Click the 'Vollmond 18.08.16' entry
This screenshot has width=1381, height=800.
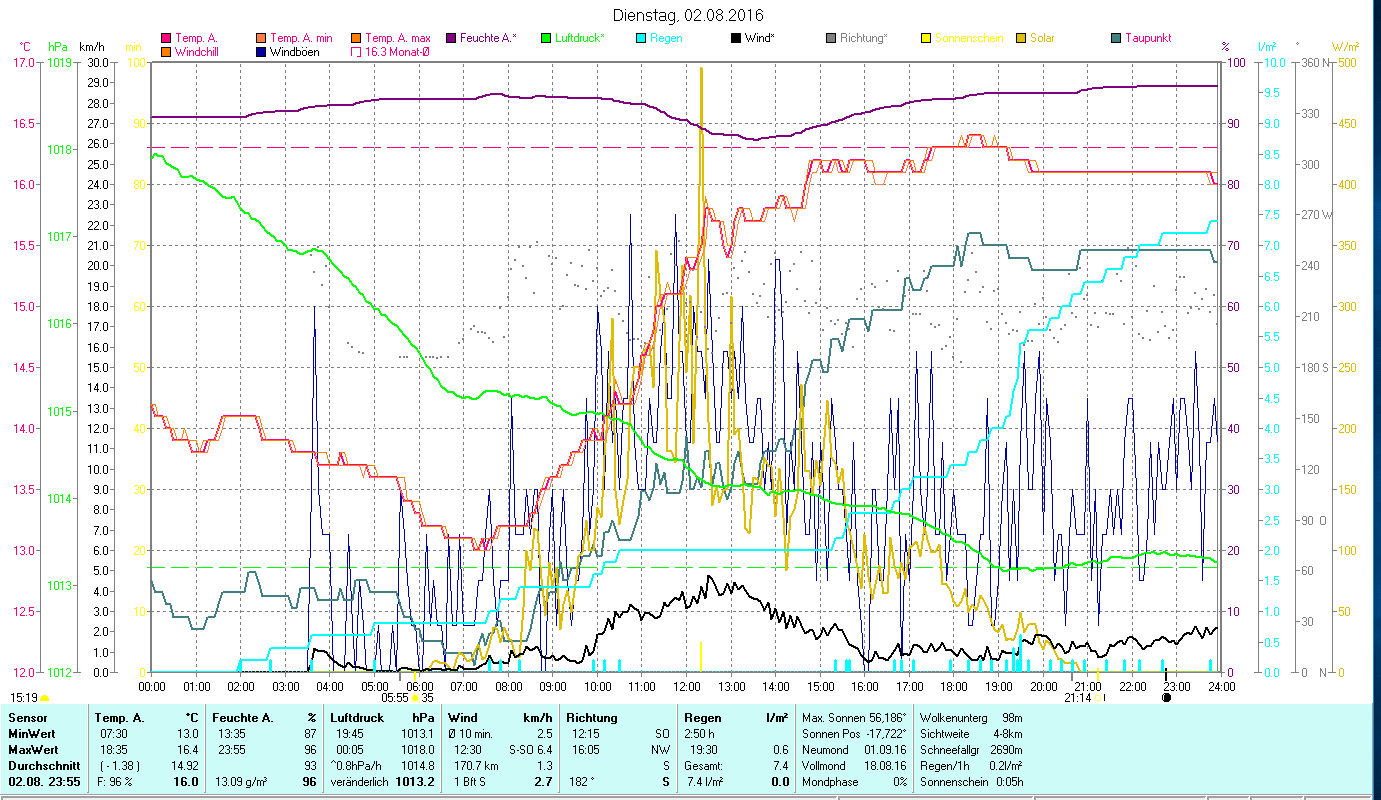[x=854, y=766]
